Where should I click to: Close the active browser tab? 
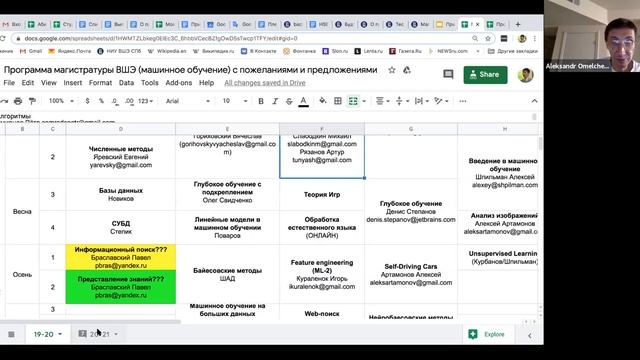coord(478,24)
